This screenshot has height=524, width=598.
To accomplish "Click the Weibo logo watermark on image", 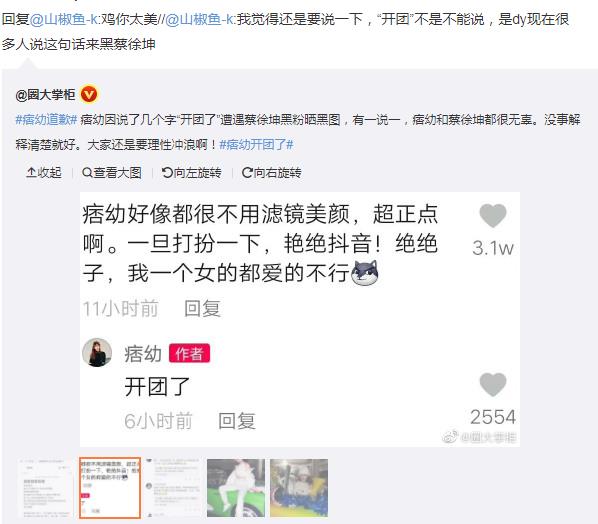I will click(x=450, y=437).
